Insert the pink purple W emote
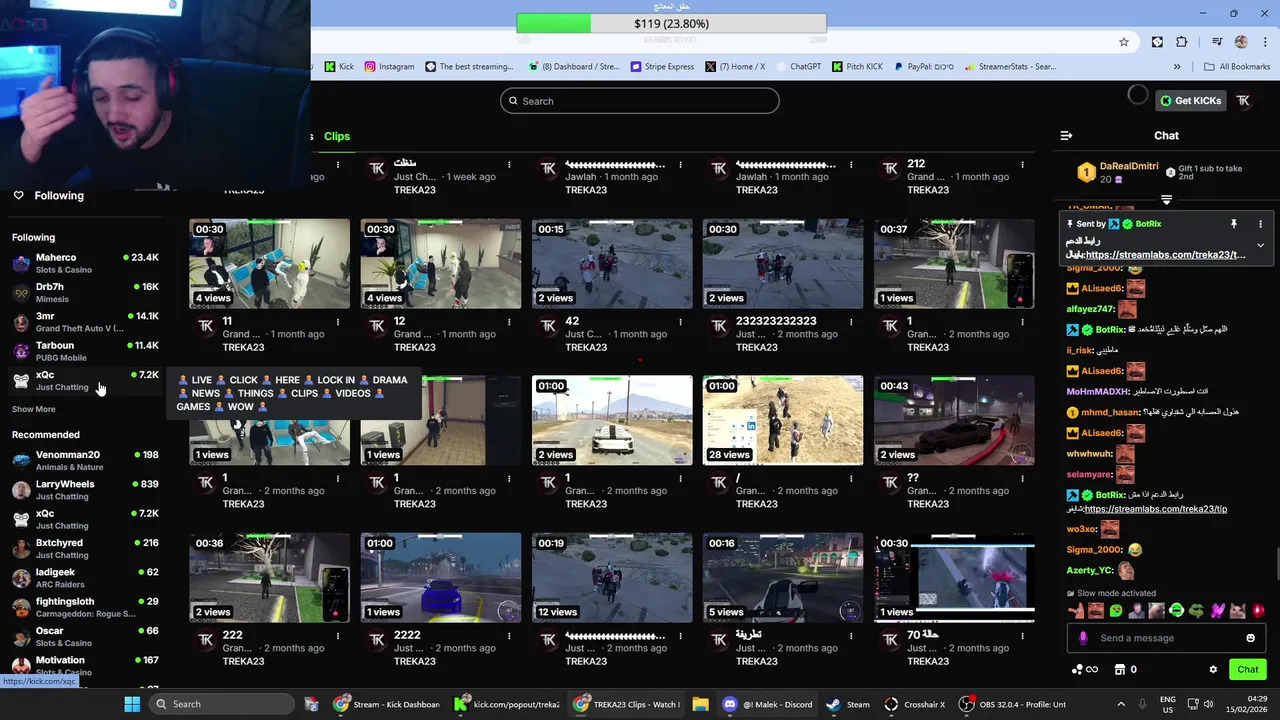This screenshot has height=720, width=1280. click(x=1218, y=610)
